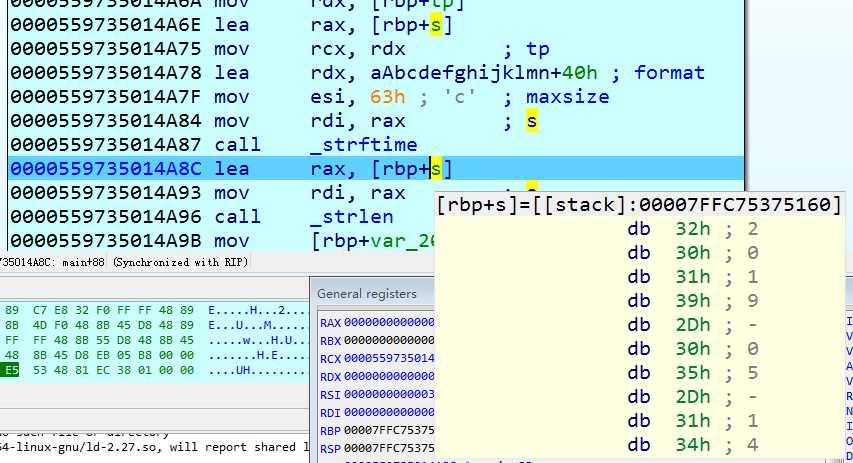Click the RSI register value

pyautogui.click(x=389, y=394)
